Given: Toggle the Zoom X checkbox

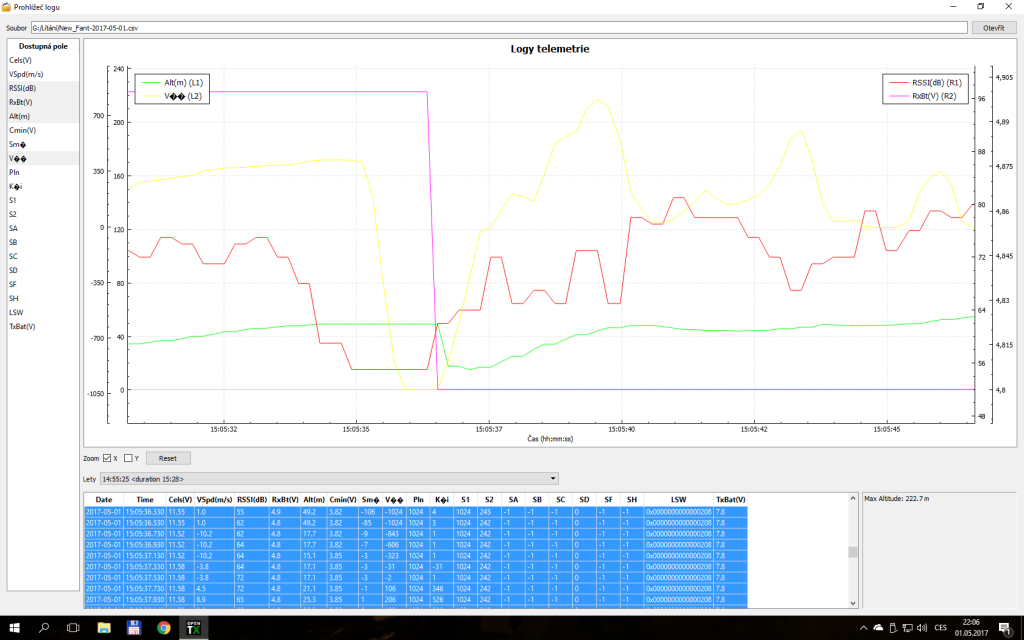Looking at the screenshot, I should 107,458.
